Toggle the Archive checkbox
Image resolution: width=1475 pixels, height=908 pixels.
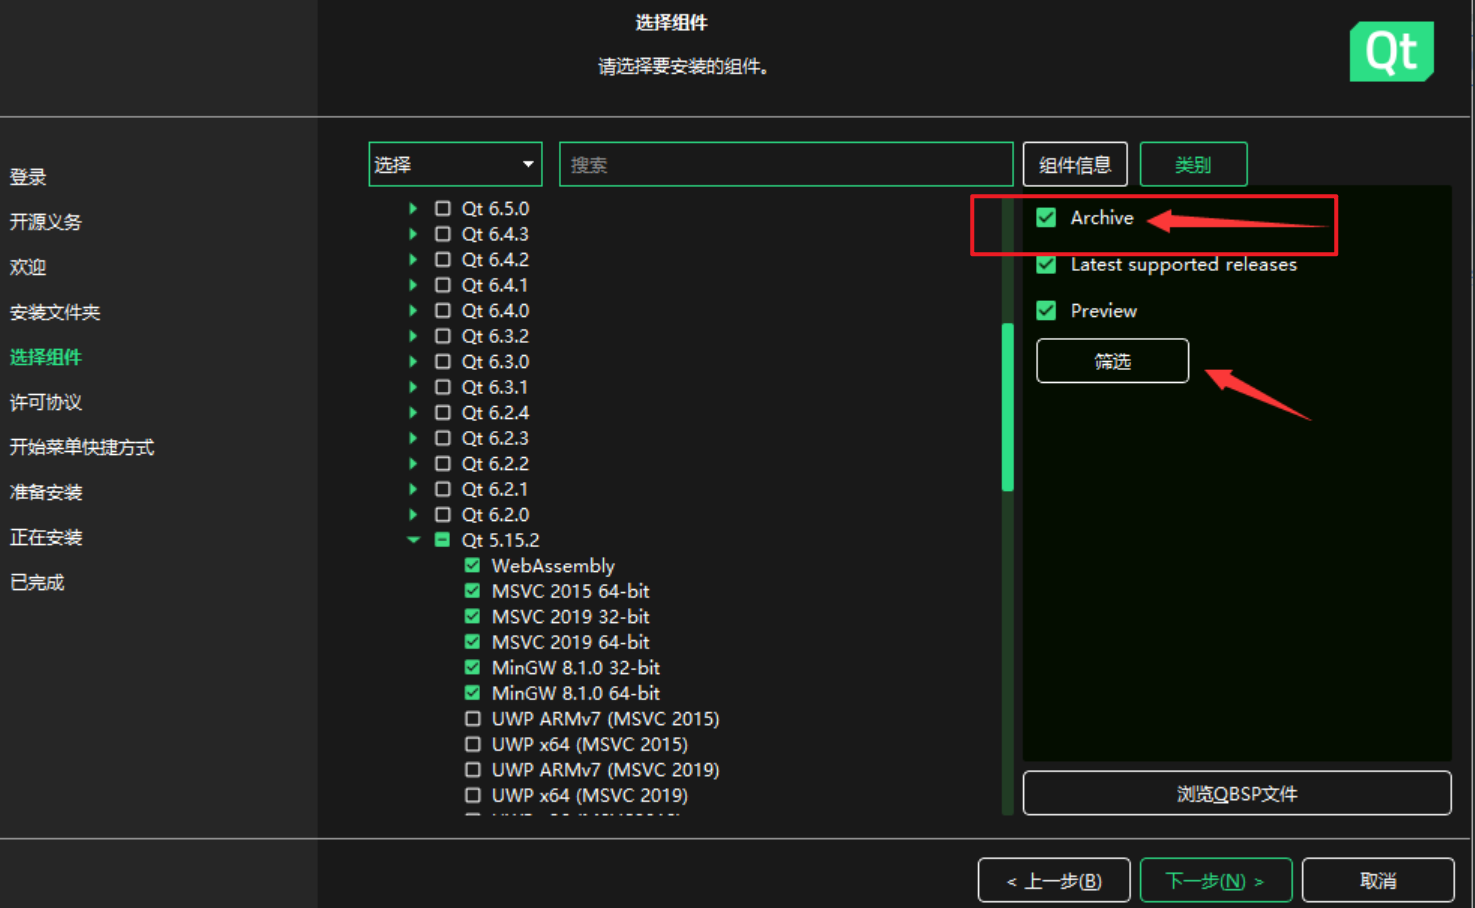(x=1046, y=218)
